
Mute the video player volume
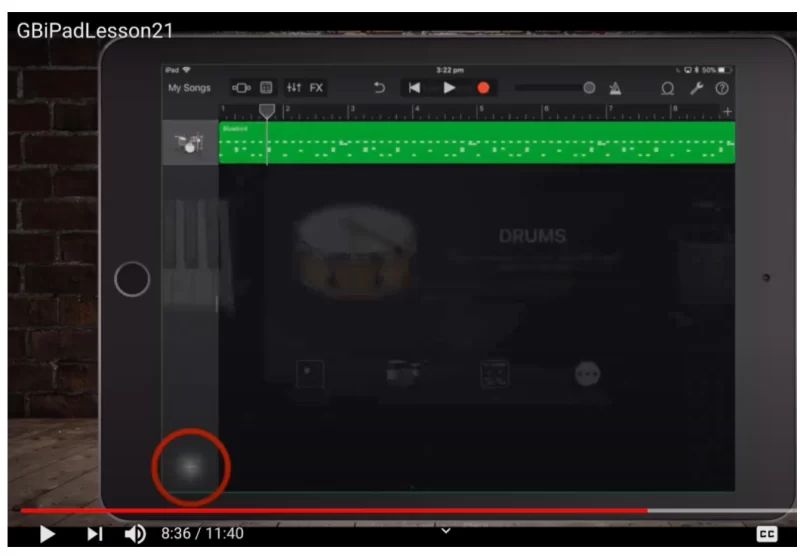click(135, 535)
